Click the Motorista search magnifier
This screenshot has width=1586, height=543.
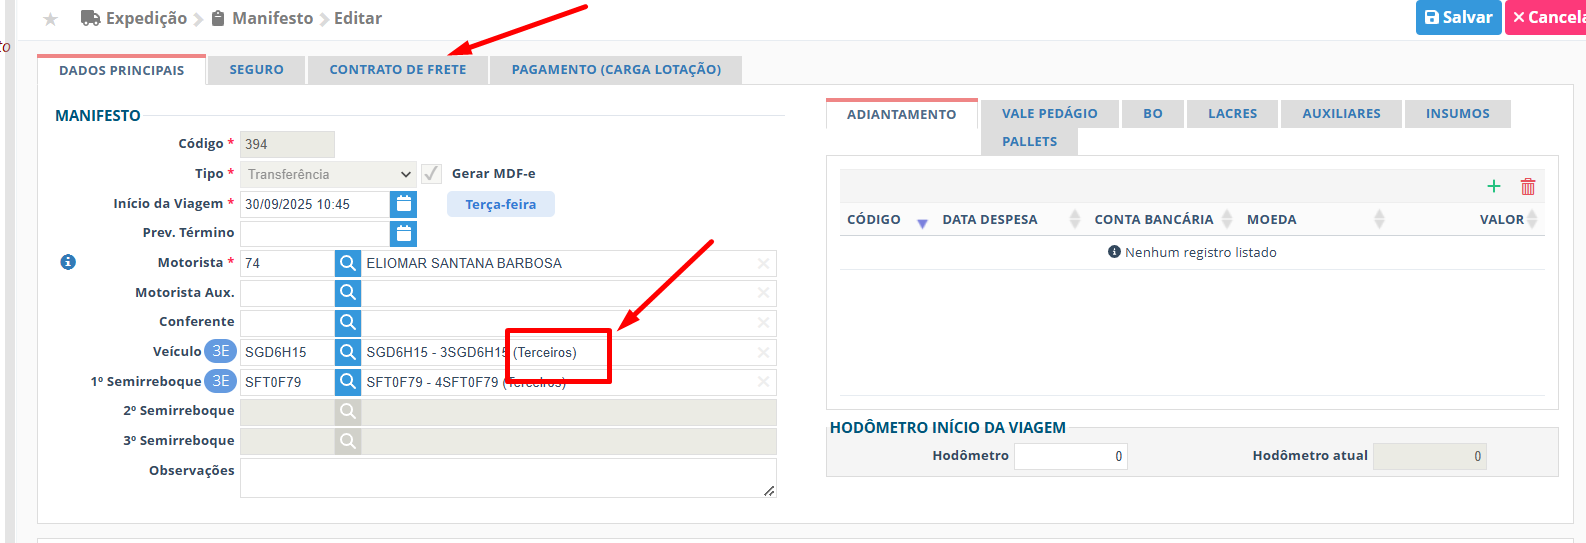click(x=347, y=263)
